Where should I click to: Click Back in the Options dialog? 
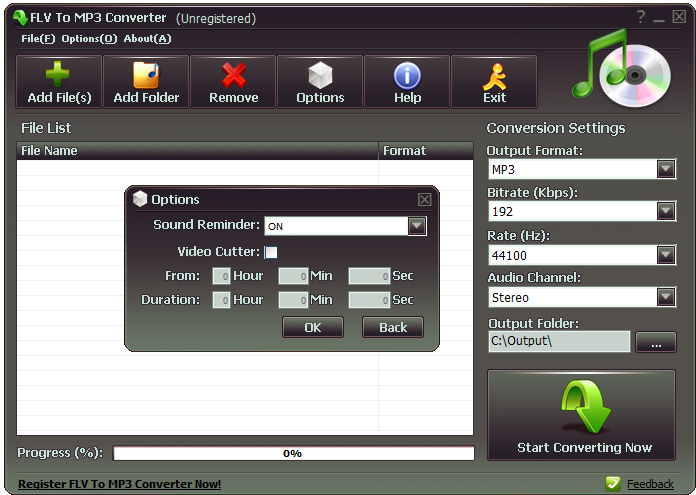pos(393,327)
